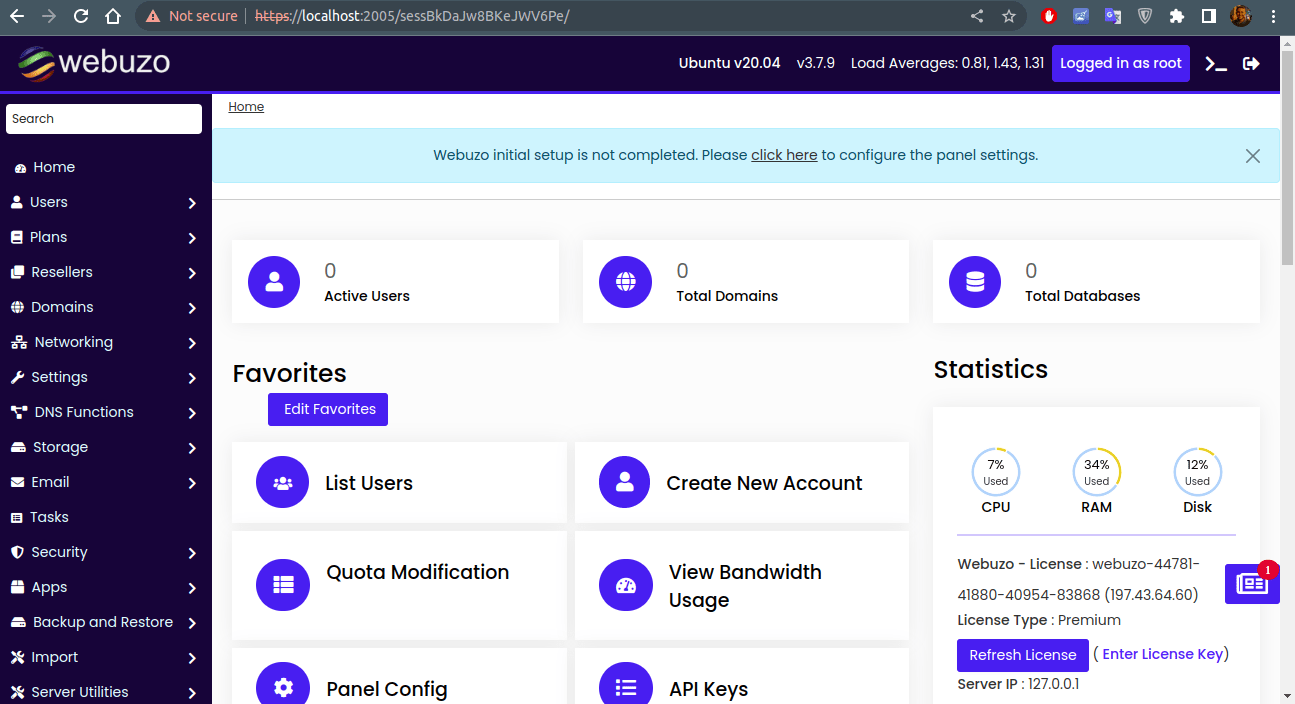1295x704 pixels.
Task: Expand the DNS Functions menu chevron
Action: (x=192, y=413)
